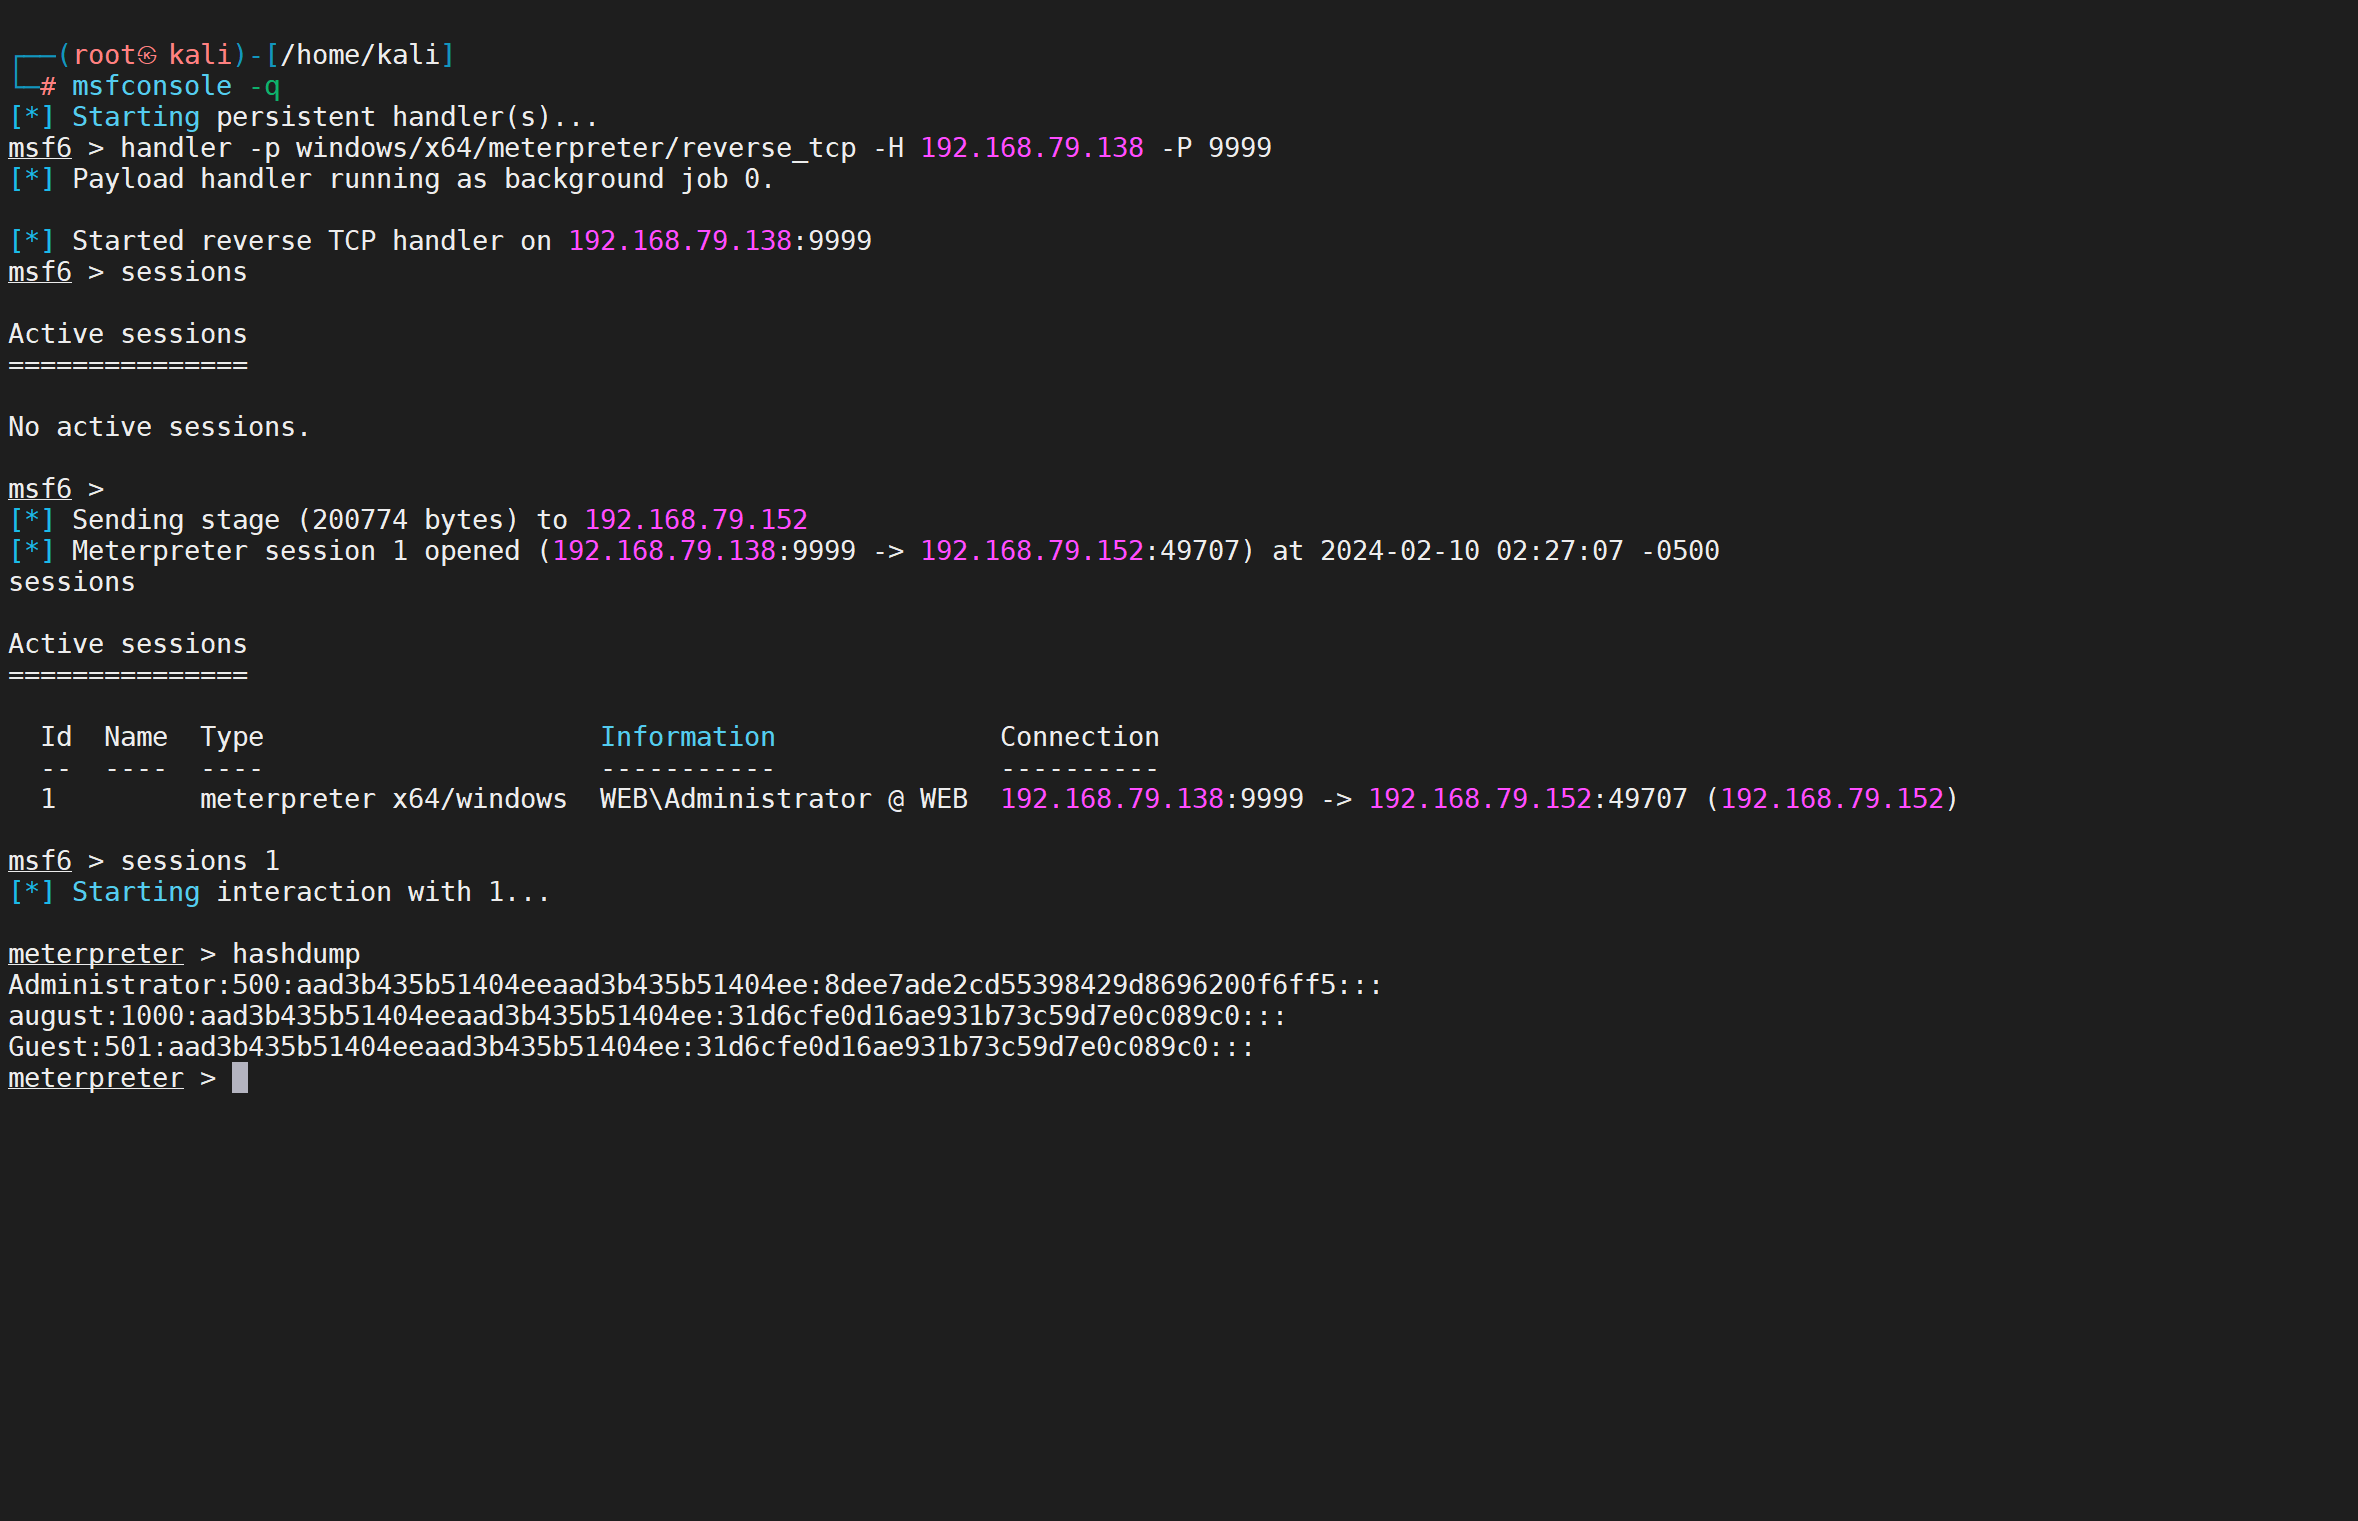Viewport: 2358px width, 1521px height.
Task: Click the 'Starting interaction with 1...' line
Action: [x=310, y=892]
